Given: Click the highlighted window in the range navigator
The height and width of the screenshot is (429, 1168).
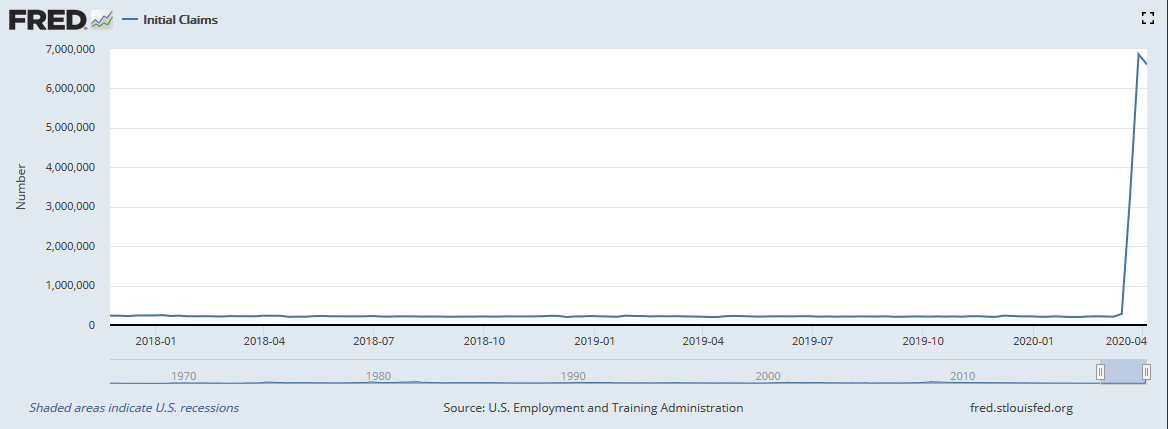Looking at the screenshot, I should click(1123, 372).
